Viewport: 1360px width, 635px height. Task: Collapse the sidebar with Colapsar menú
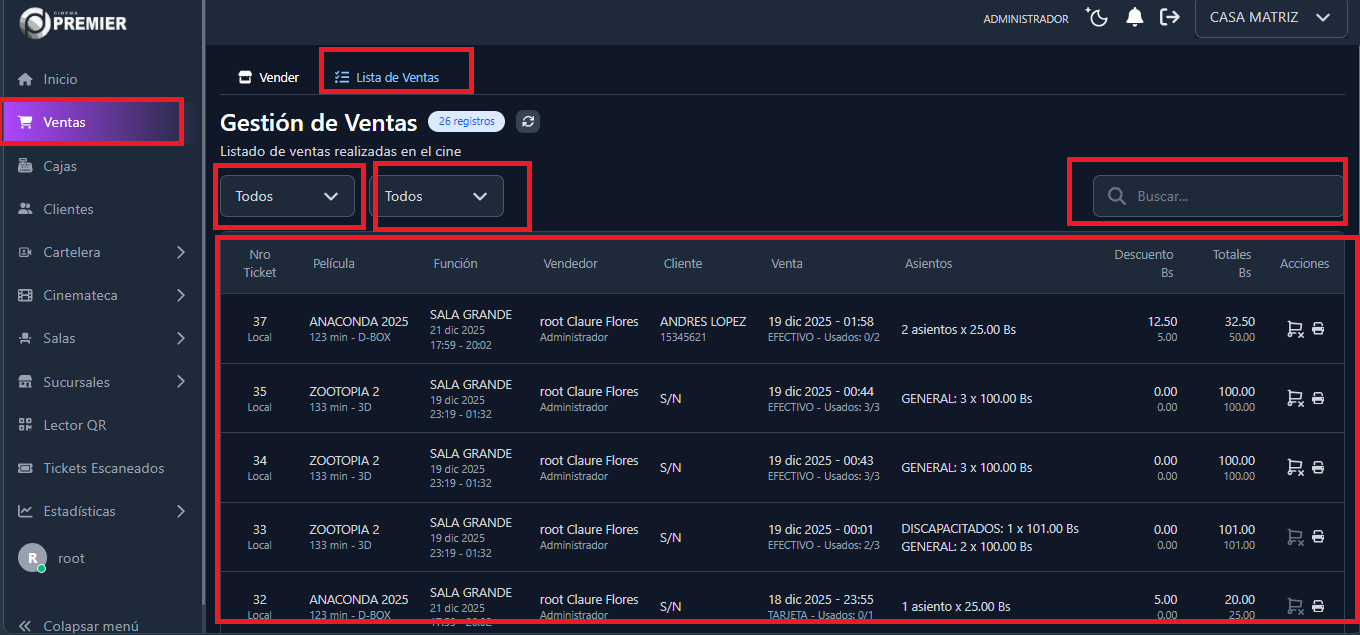point(80,626)
